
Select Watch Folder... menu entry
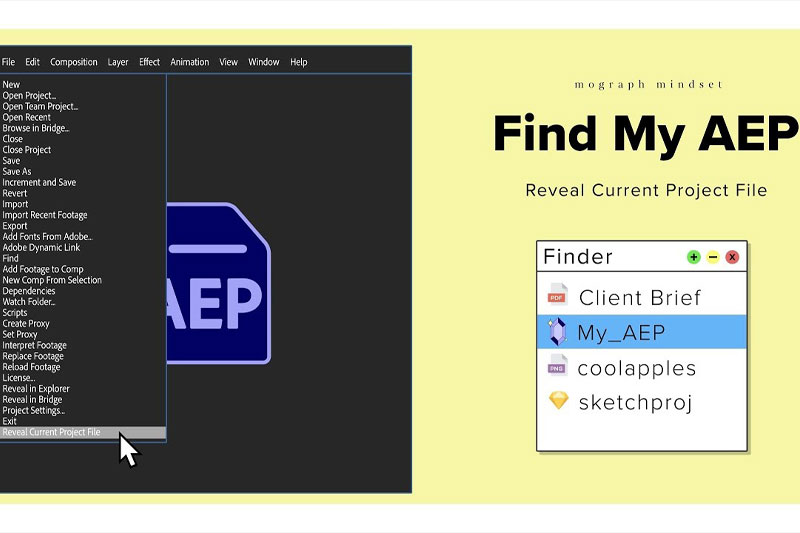pos(29,302)
